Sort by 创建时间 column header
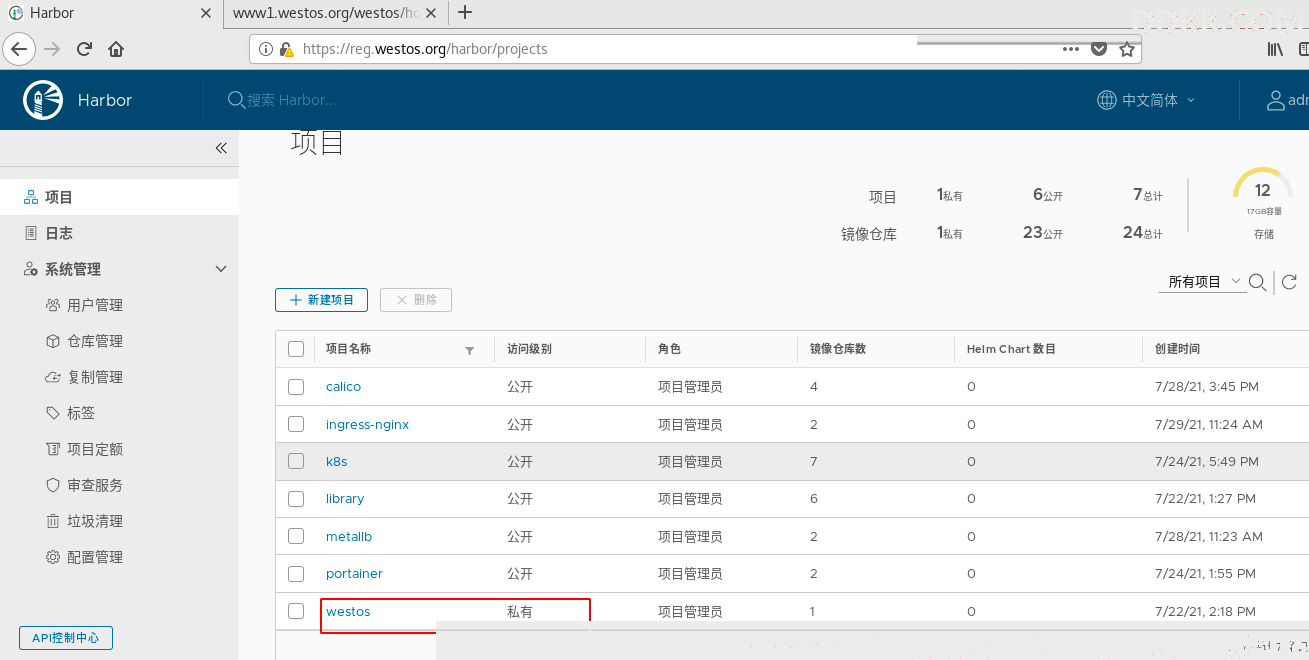The image size is (1309, 660). (1177, 349)
